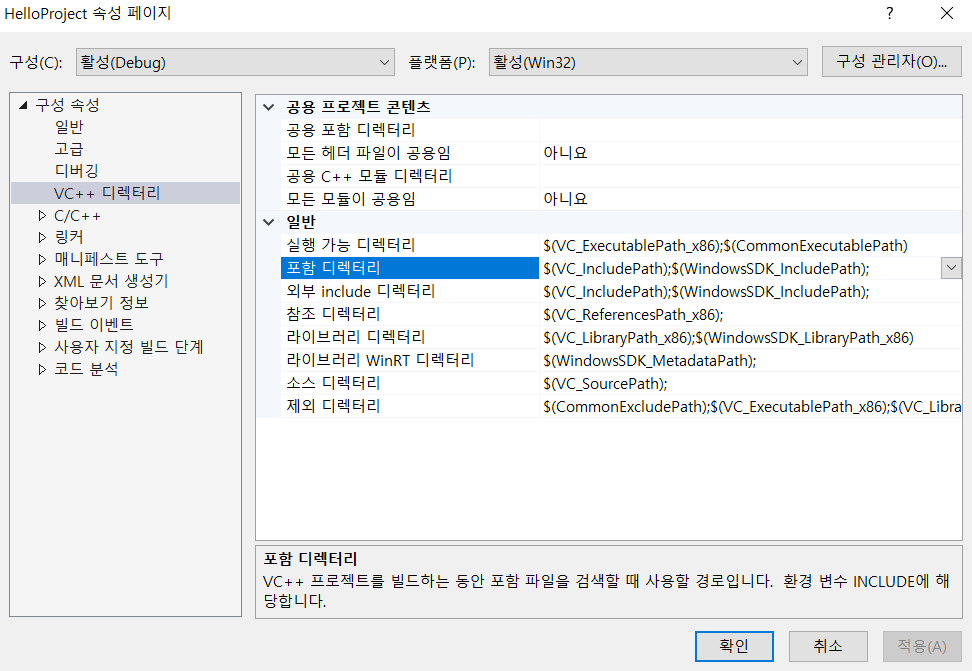Select 일반 under 구성 속성 tree

pyautogui.click(x=69, y=127)
